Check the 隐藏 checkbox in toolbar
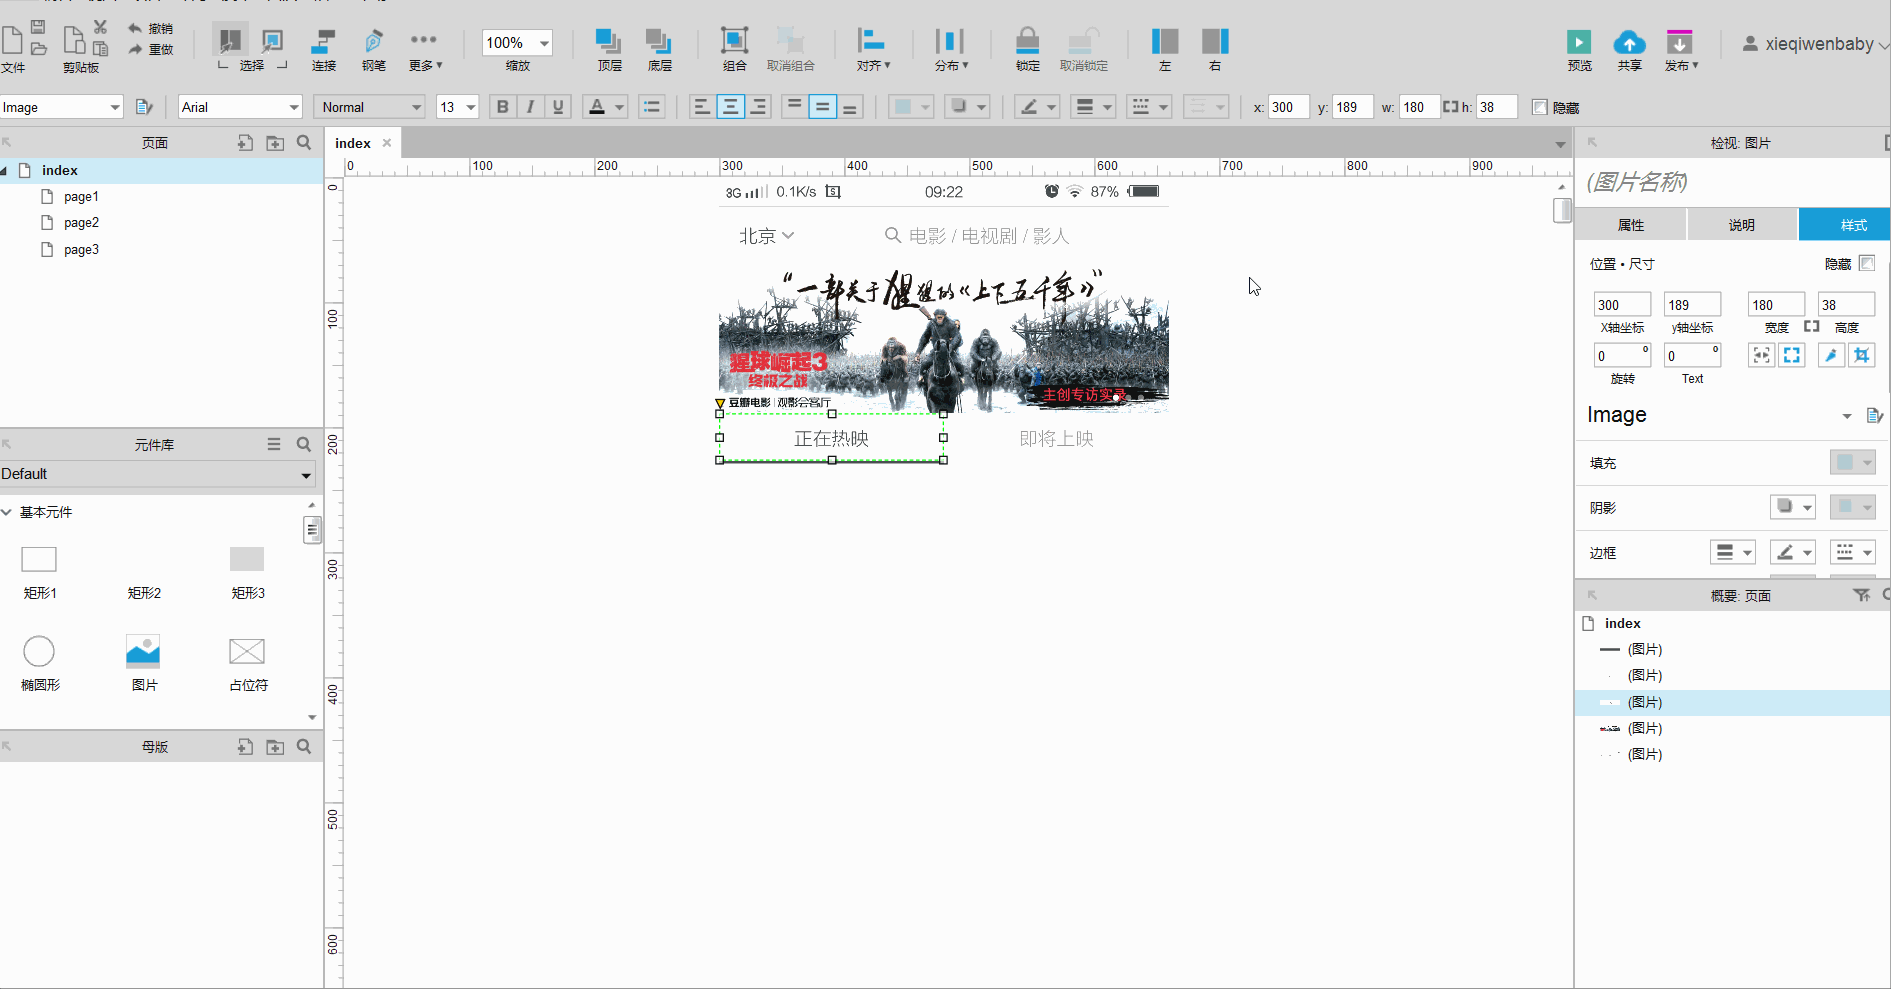1891x989 pixels. pos(1540,107)
